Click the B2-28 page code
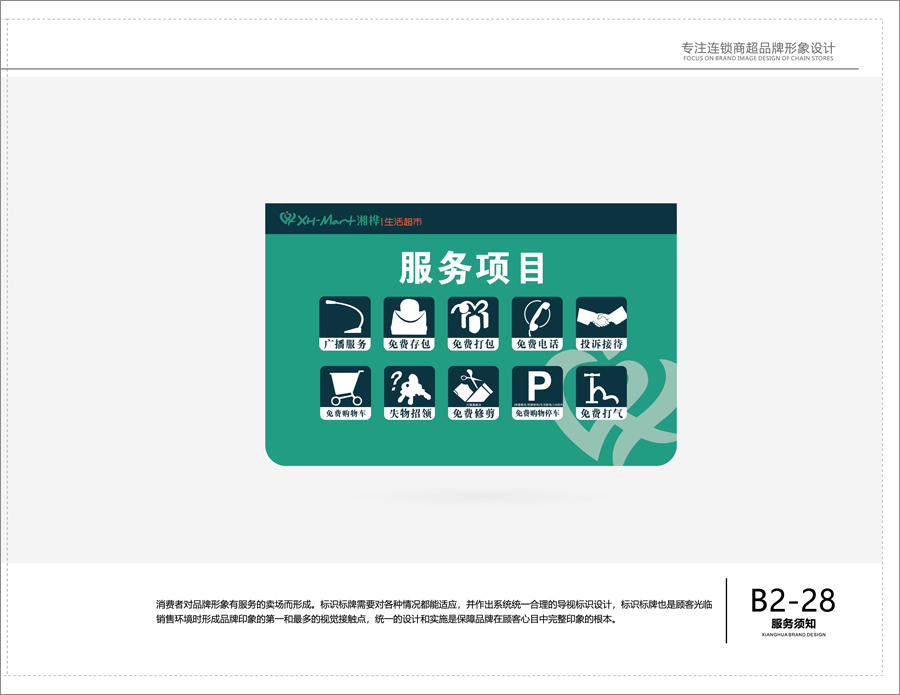 pyautogui.click(x=793, y=601)
